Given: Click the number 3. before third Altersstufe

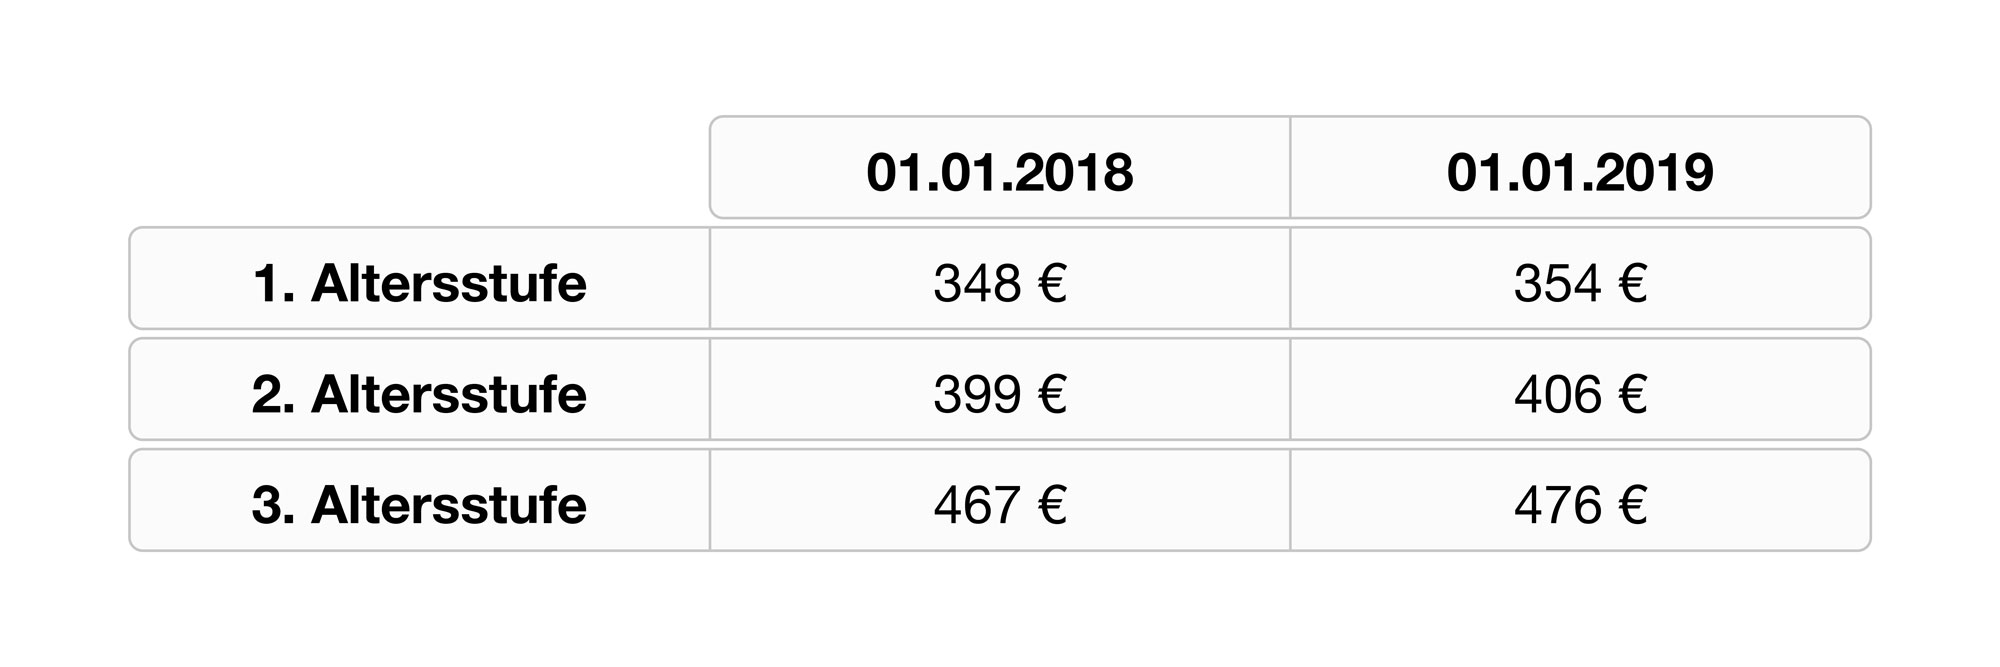Looking at the screenshot, I should point(273,505).
